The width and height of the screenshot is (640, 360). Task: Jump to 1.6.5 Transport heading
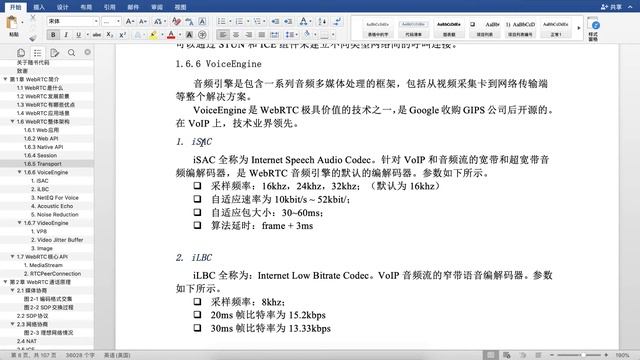point(42,164)
